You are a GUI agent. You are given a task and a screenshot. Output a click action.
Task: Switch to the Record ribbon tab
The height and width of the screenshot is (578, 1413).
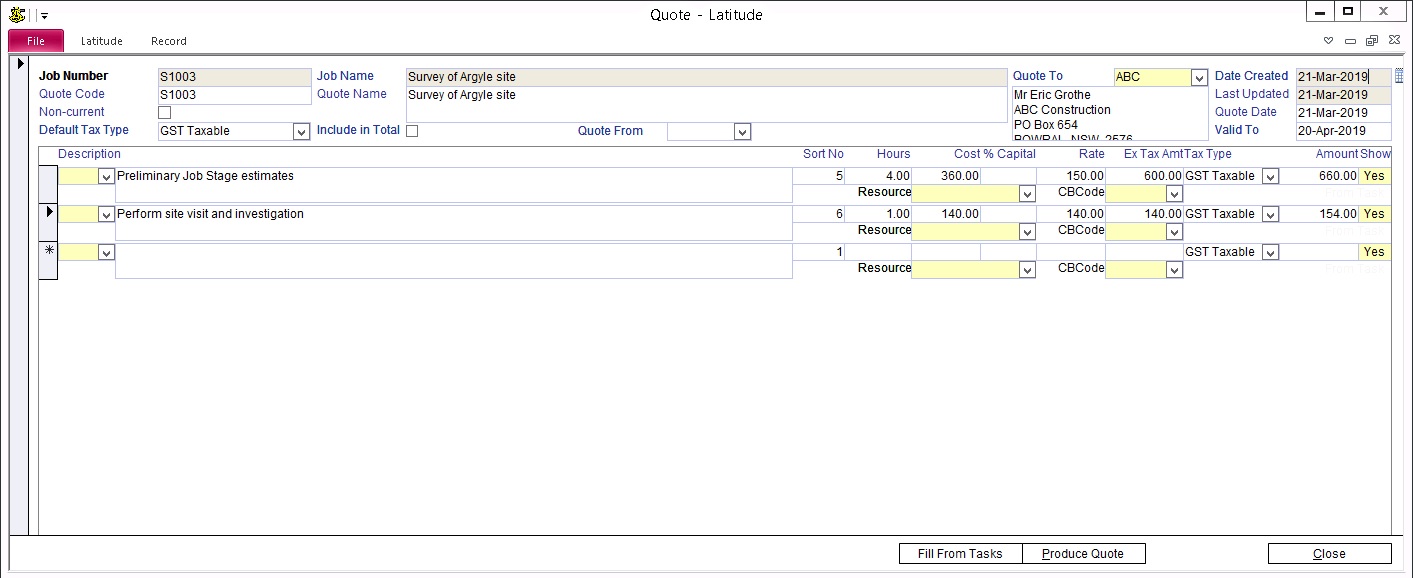169,41
